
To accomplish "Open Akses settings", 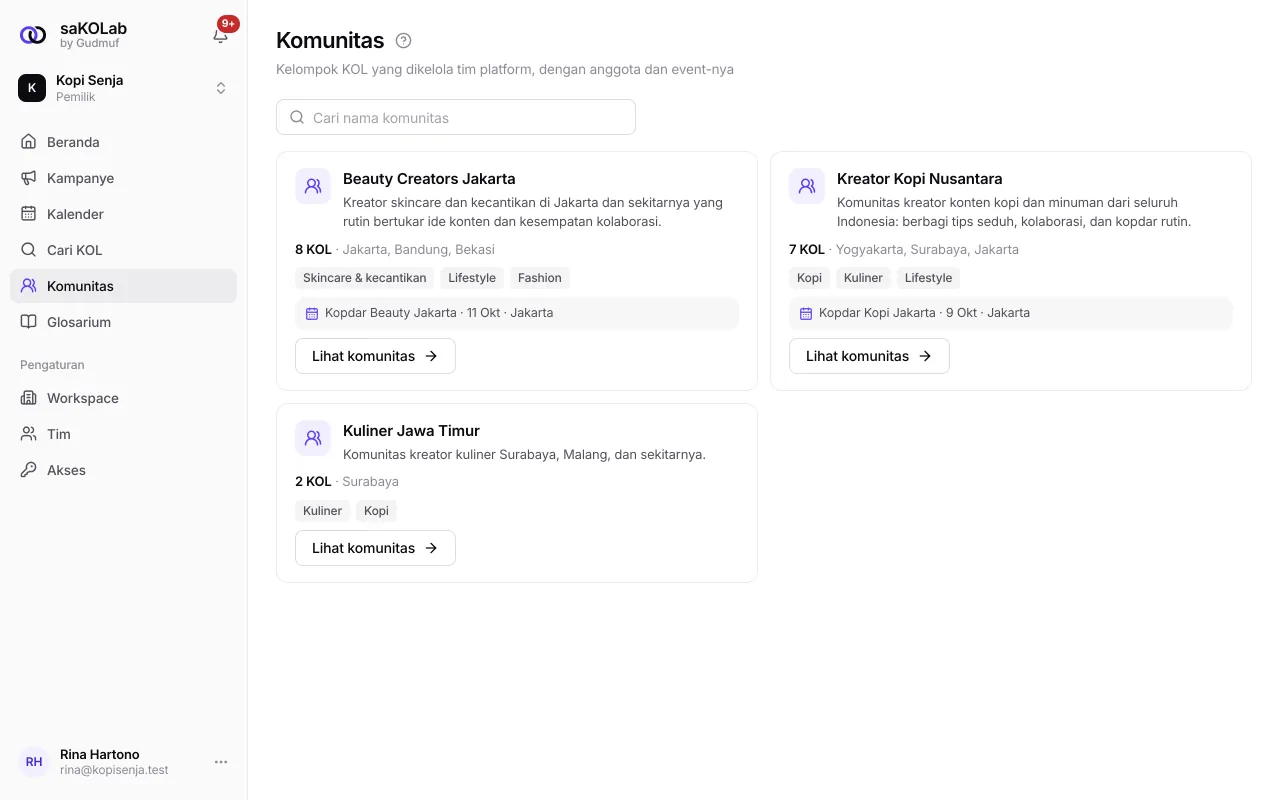I will (x=123, y=470).
